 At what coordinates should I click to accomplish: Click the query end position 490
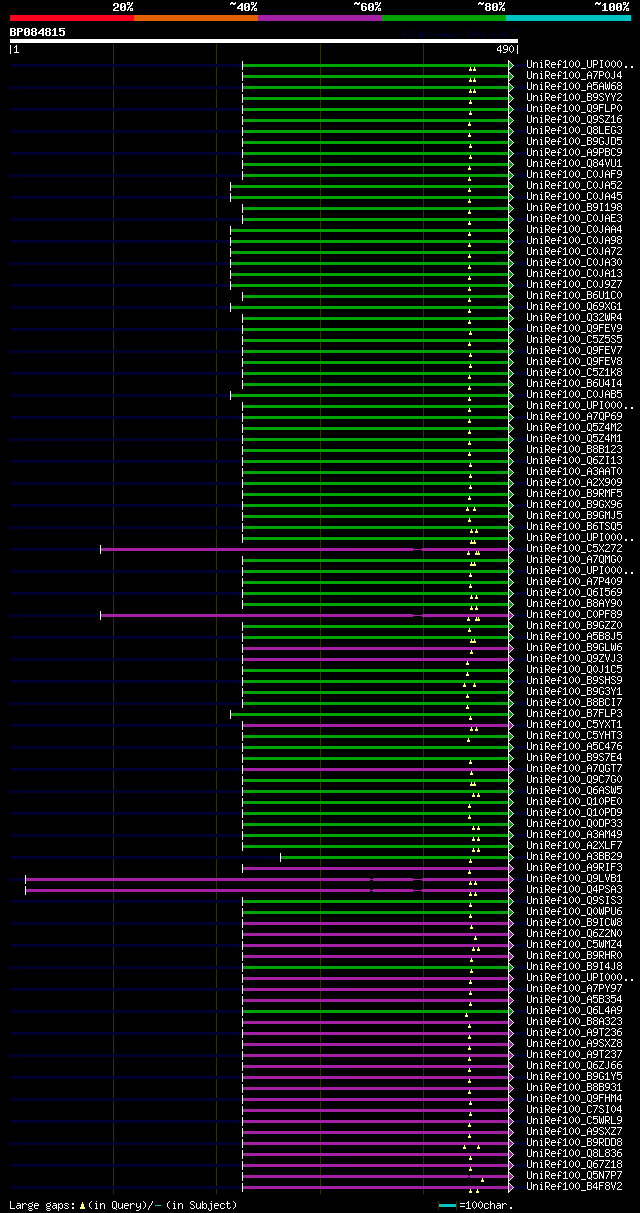point(505,49)
